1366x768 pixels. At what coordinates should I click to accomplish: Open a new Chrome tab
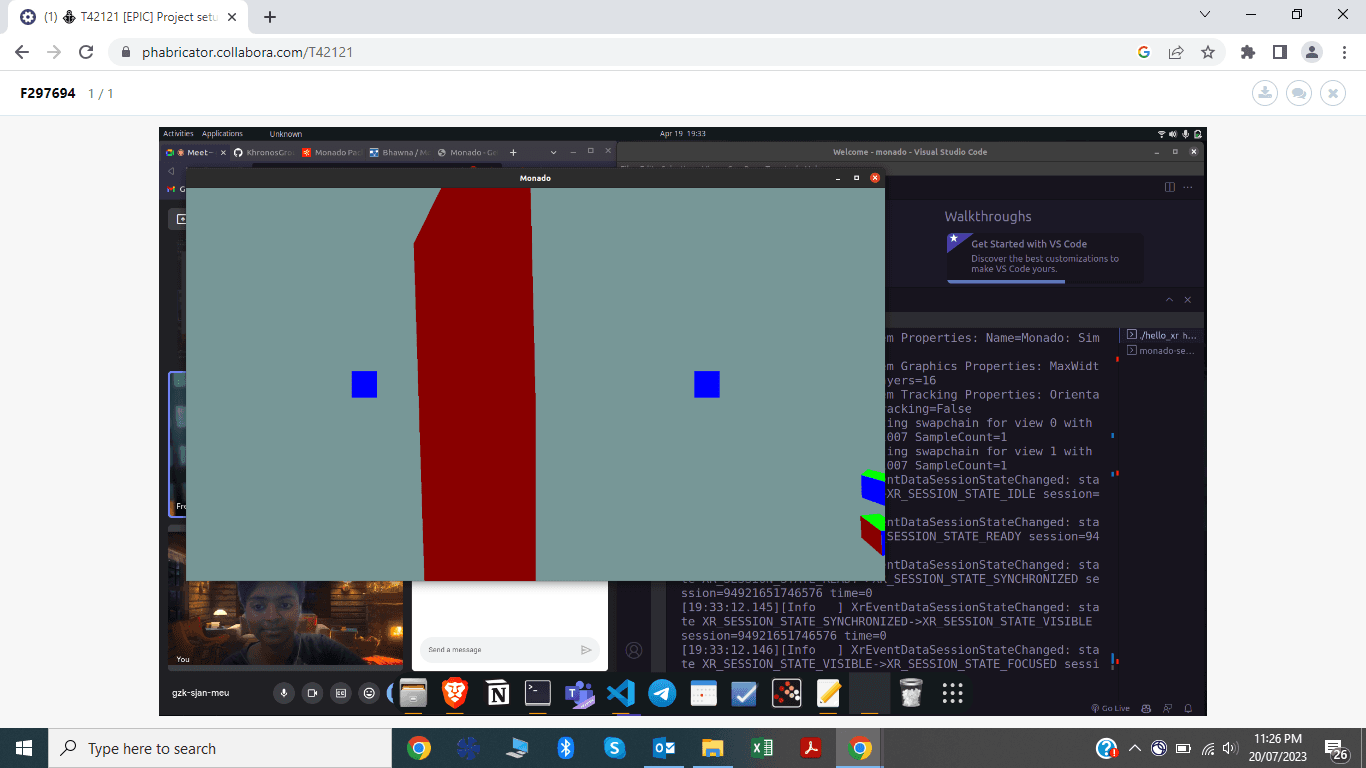click(269, 17)
